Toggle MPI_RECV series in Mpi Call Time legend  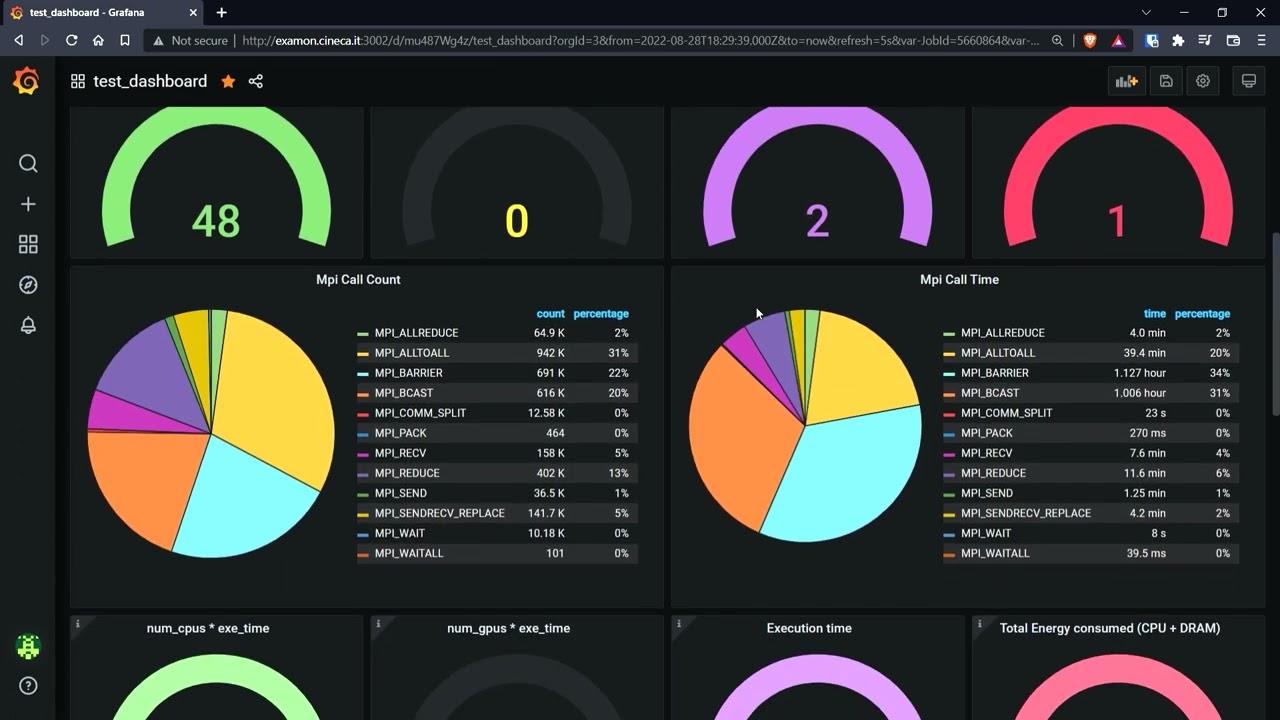986,453
